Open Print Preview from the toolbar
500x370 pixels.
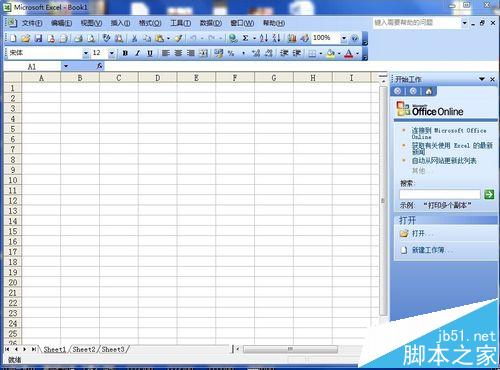(91, 38)
